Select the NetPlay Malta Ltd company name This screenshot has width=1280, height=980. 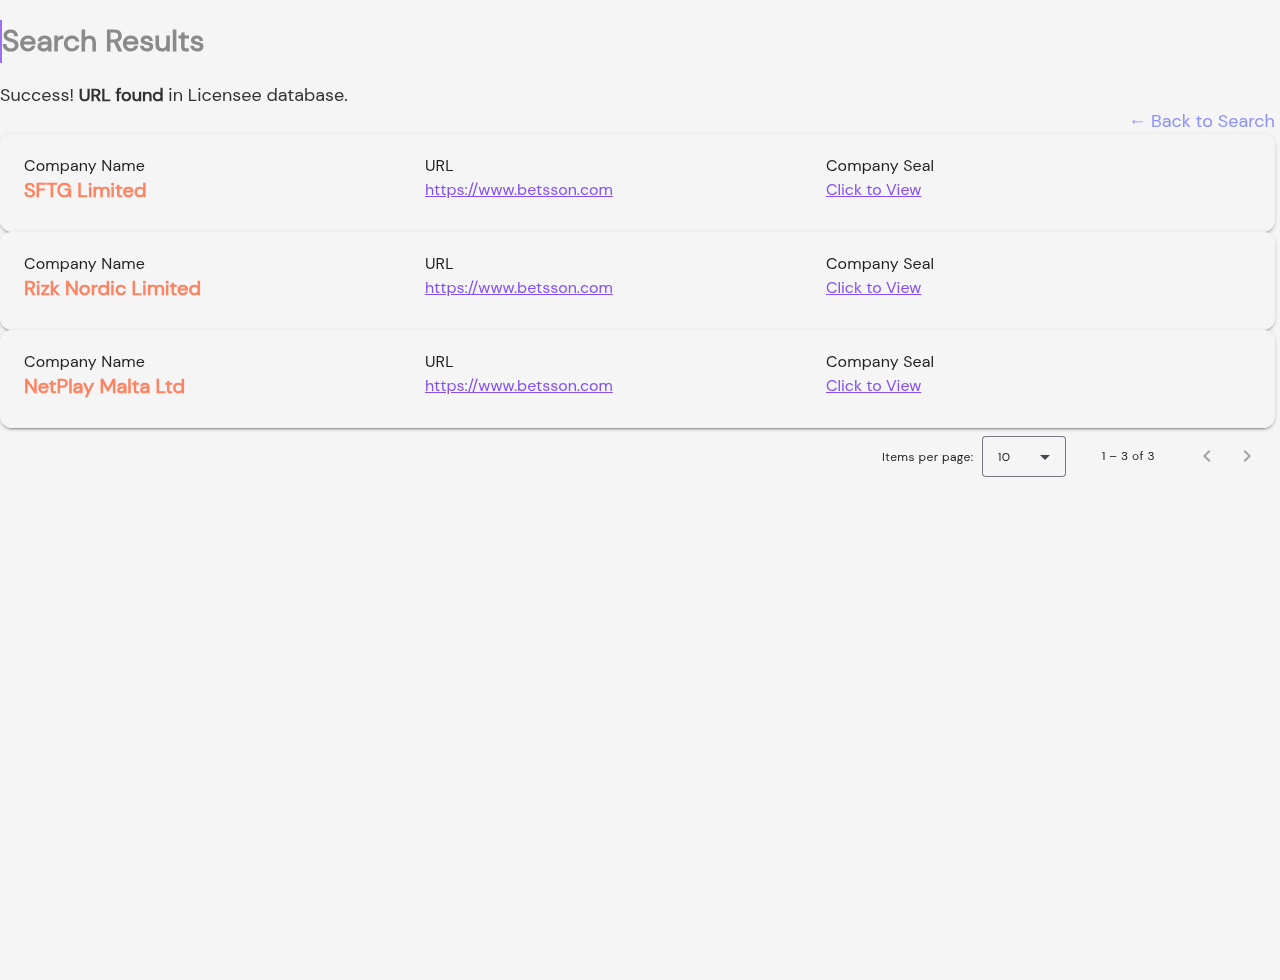tap(104, 386)
